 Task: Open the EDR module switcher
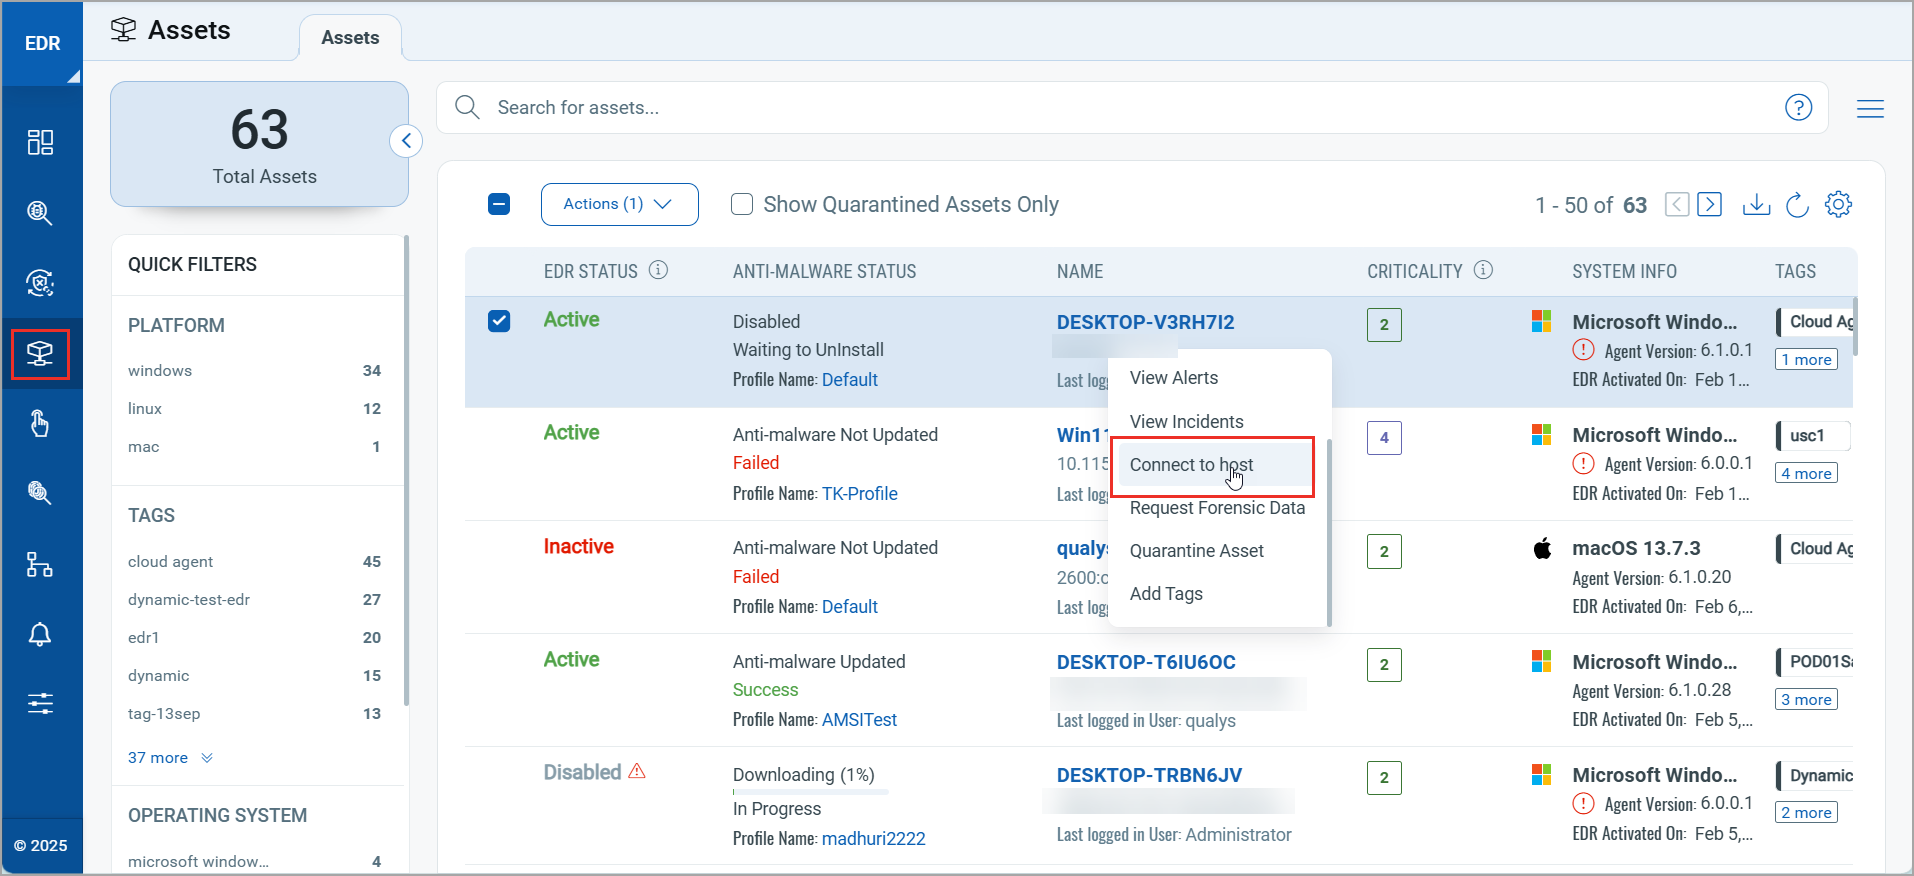click(x=42, y=43)
